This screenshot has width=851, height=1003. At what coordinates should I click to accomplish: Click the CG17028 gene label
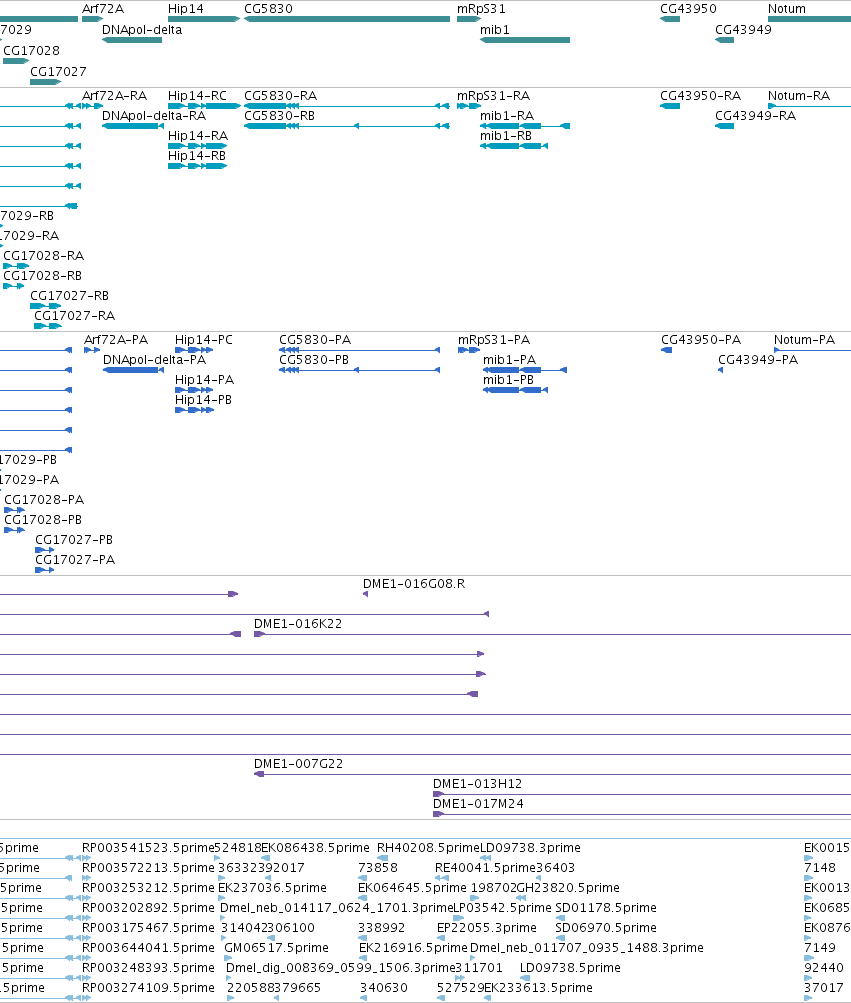tap(31, 51)
